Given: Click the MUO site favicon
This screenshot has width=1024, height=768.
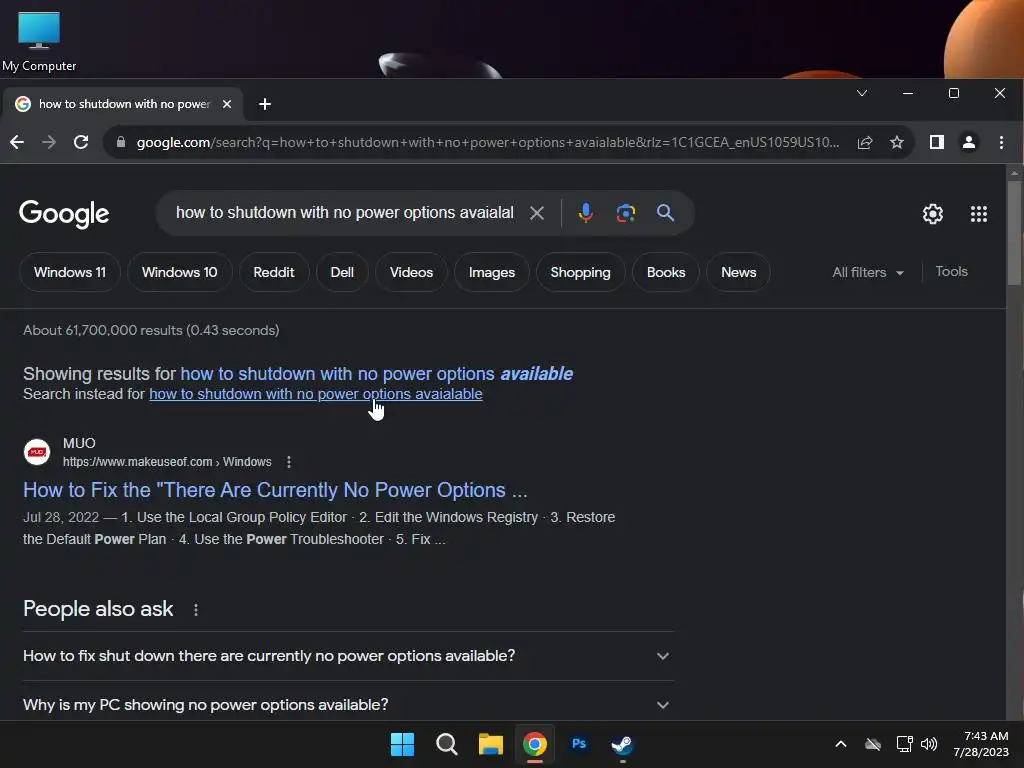Looking at the screenshot, I should [x=37, y=452].
